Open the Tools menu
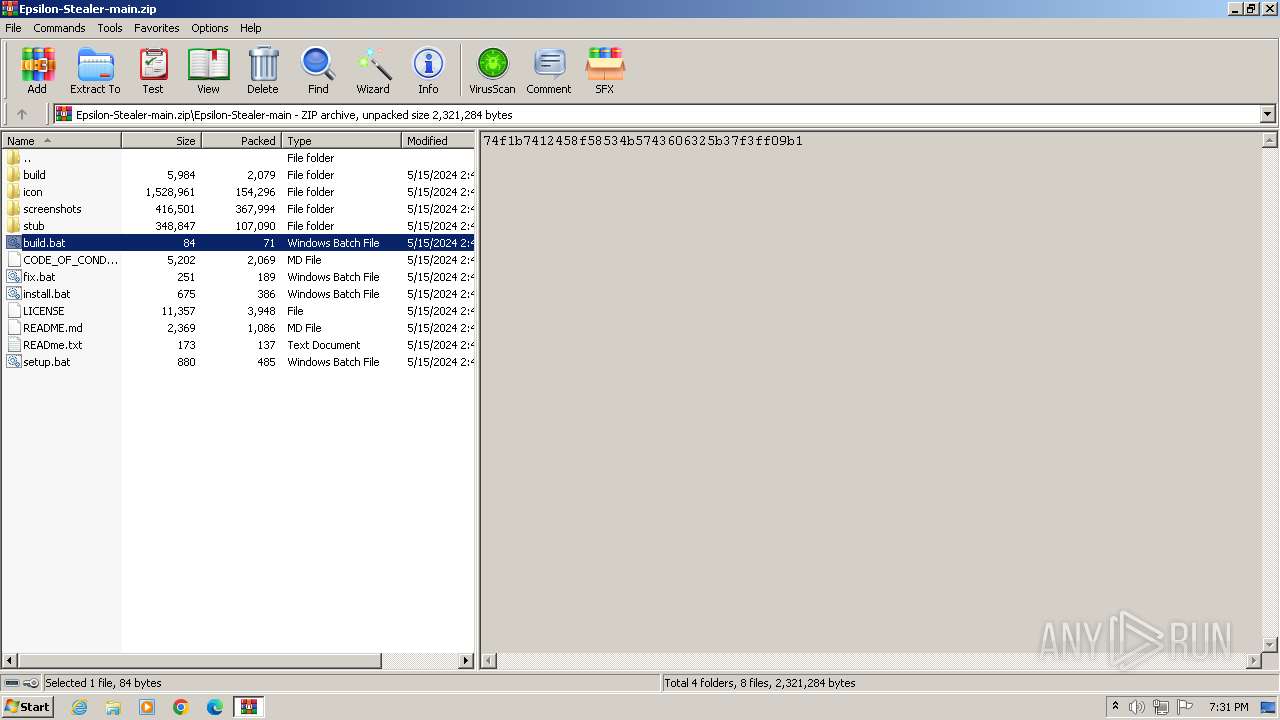This screenshot has width=1280, height=720. pyautogui.click(x=110, y=28)
